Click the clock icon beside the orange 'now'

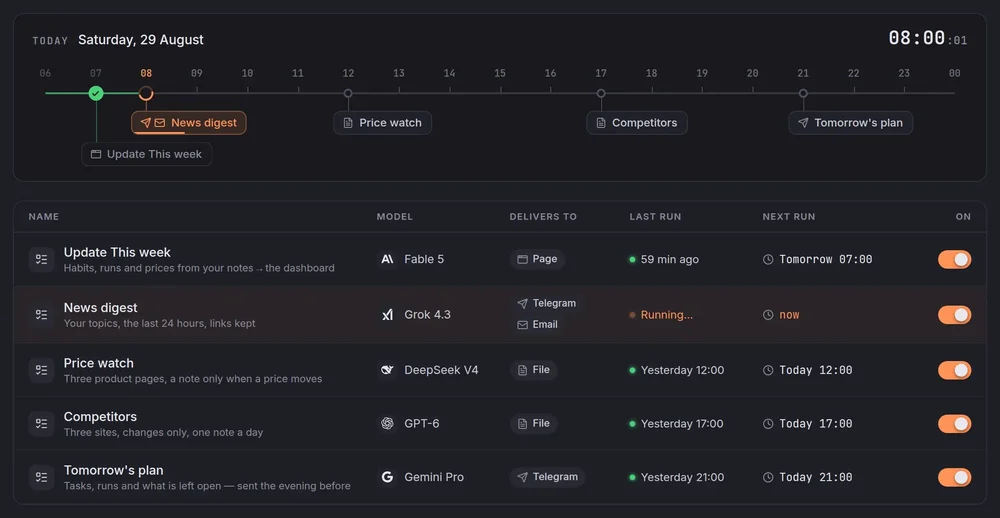tap(768, 315)
